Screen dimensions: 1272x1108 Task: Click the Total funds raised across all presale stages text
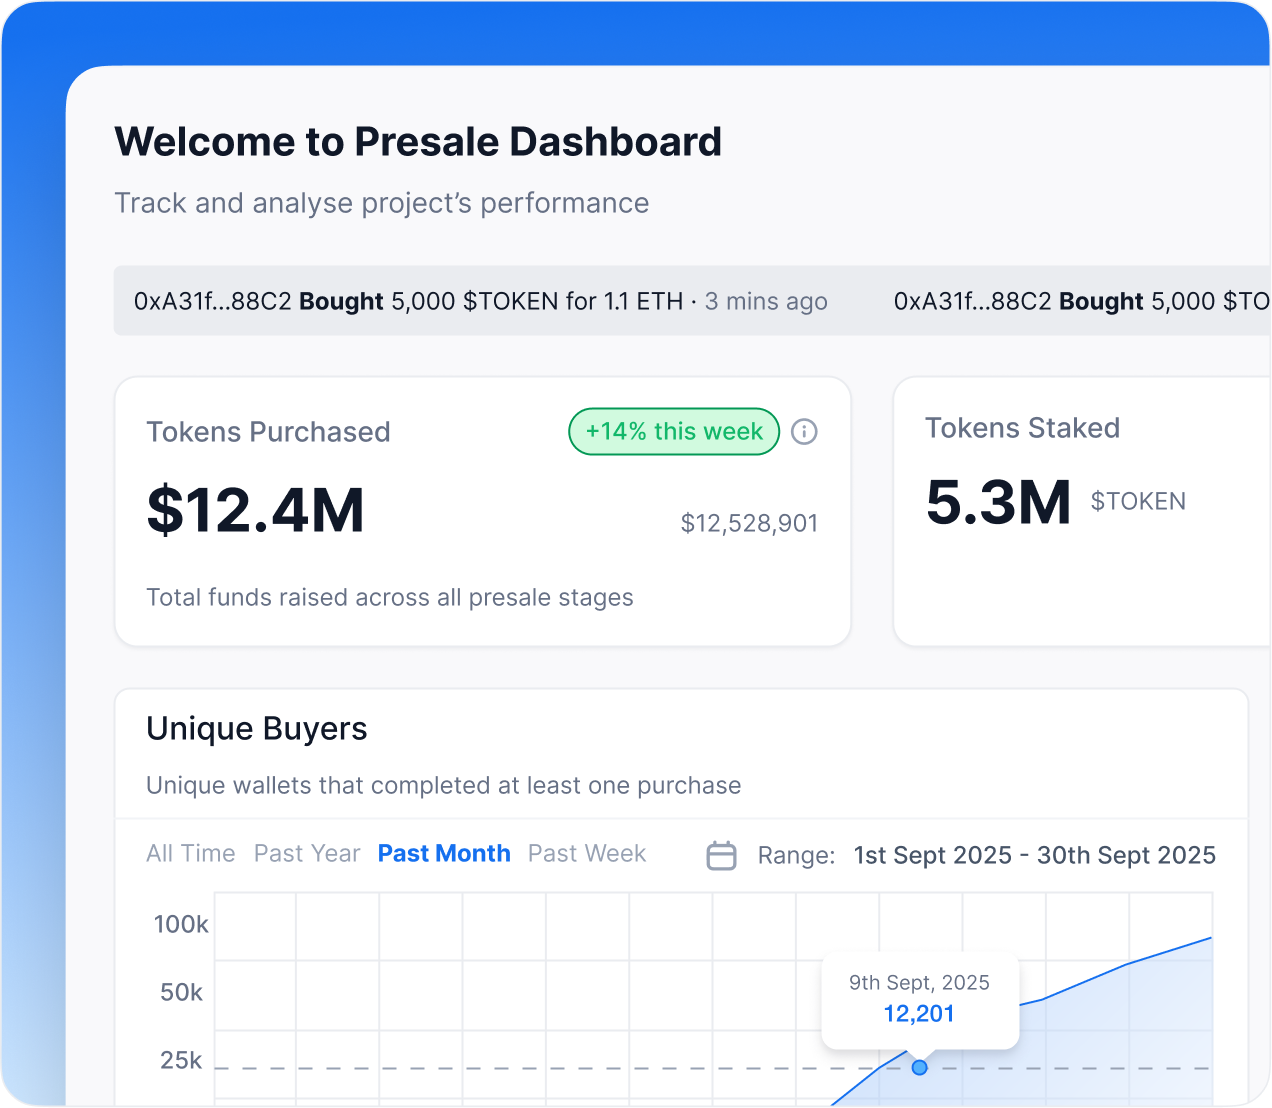click(x=390, y=597)
